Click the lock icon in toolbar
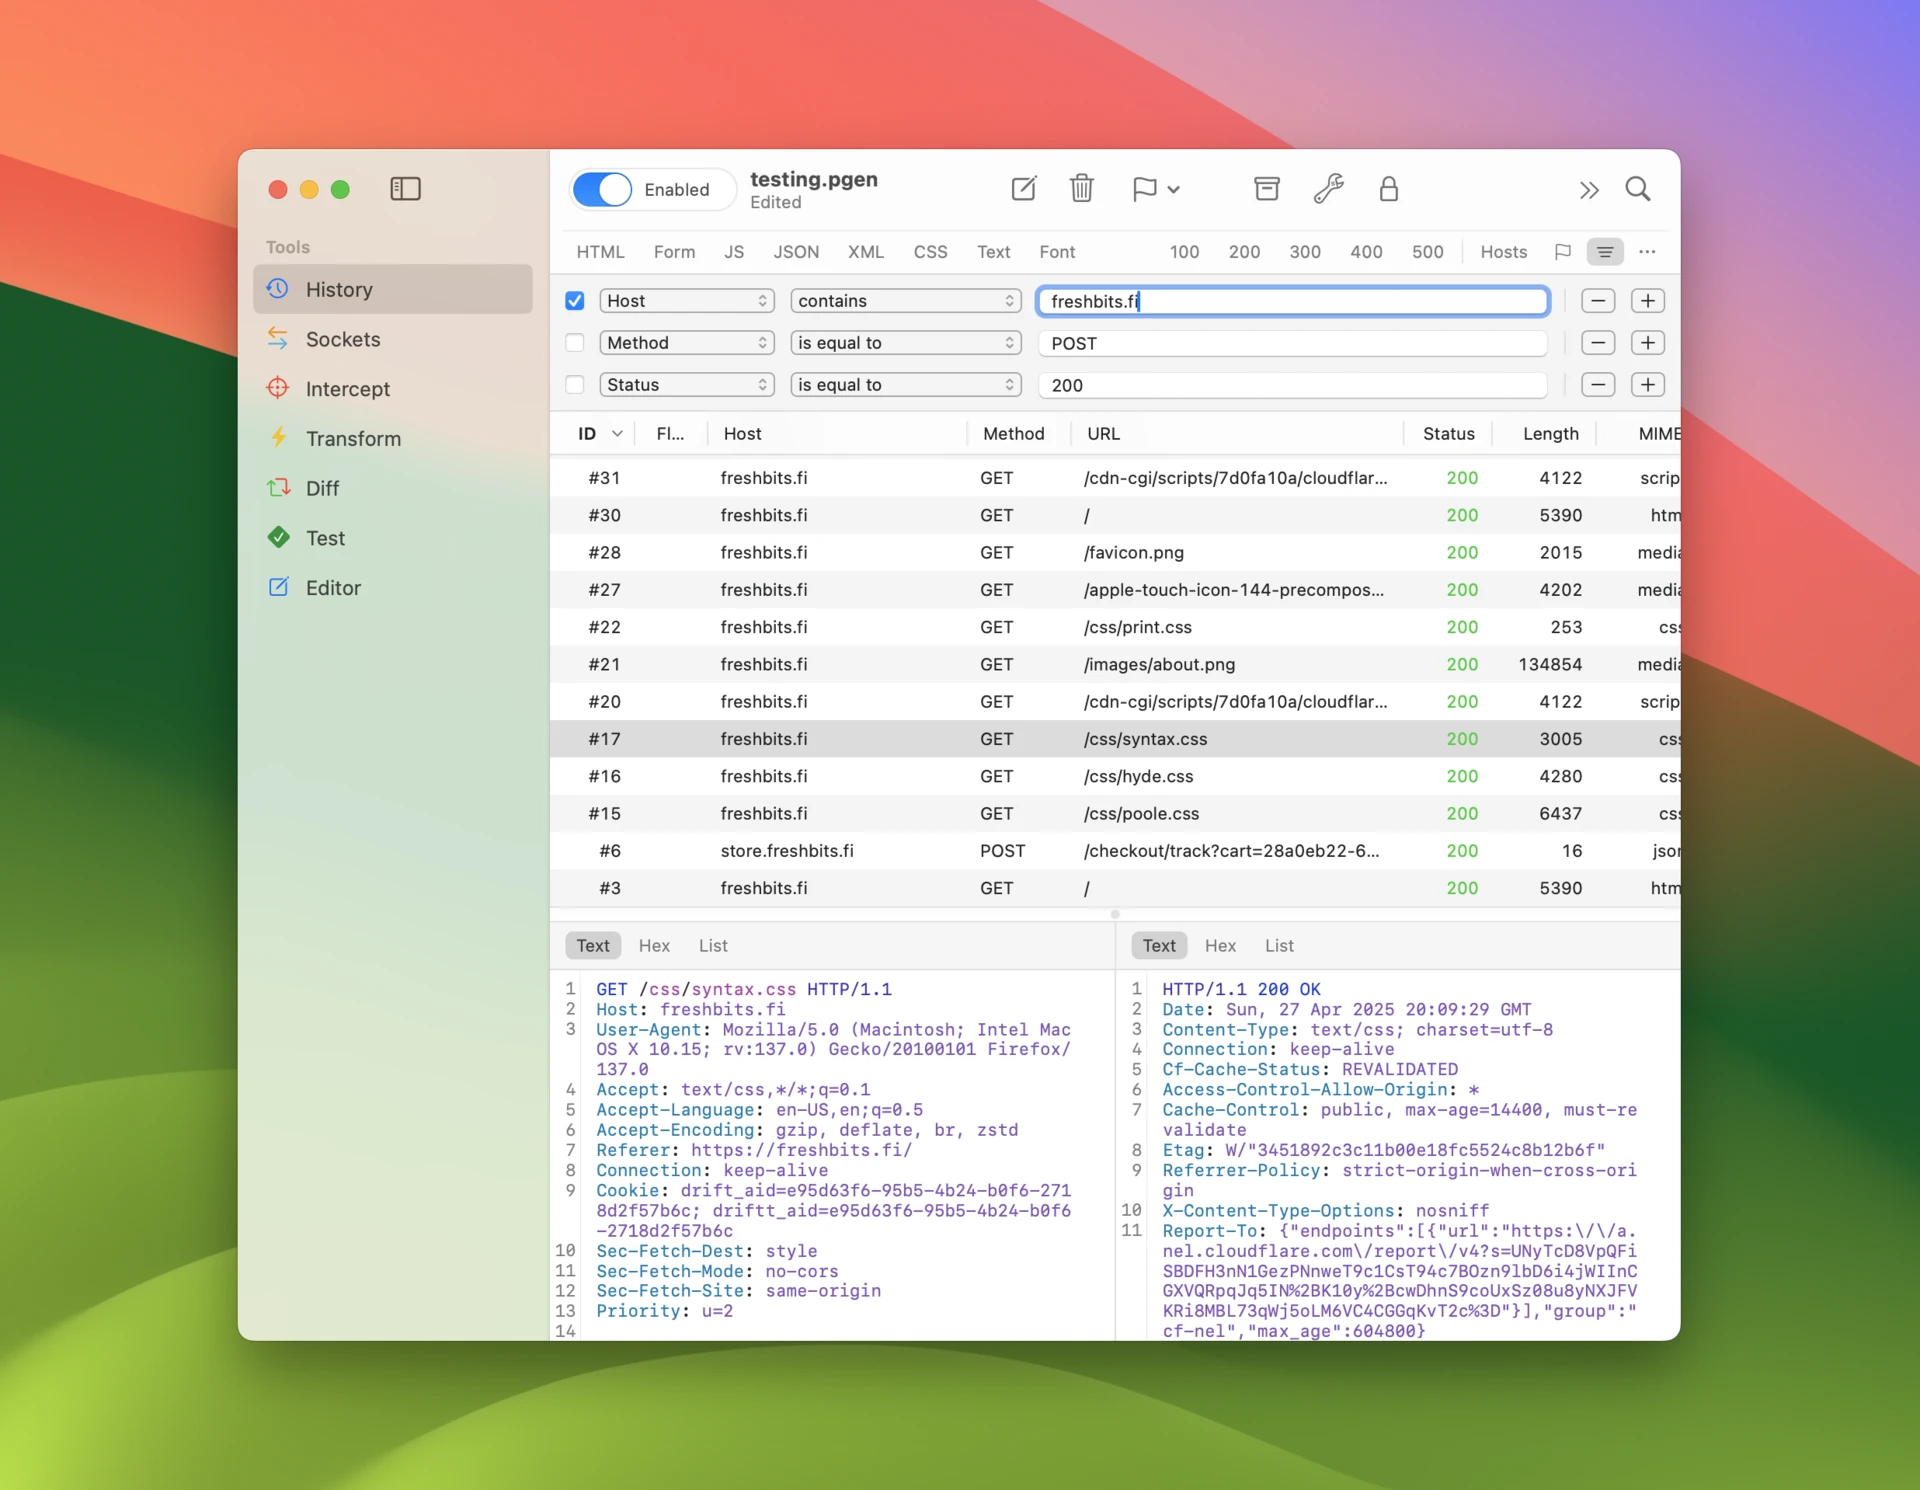1920x1490 pixels. (1388, 188)
